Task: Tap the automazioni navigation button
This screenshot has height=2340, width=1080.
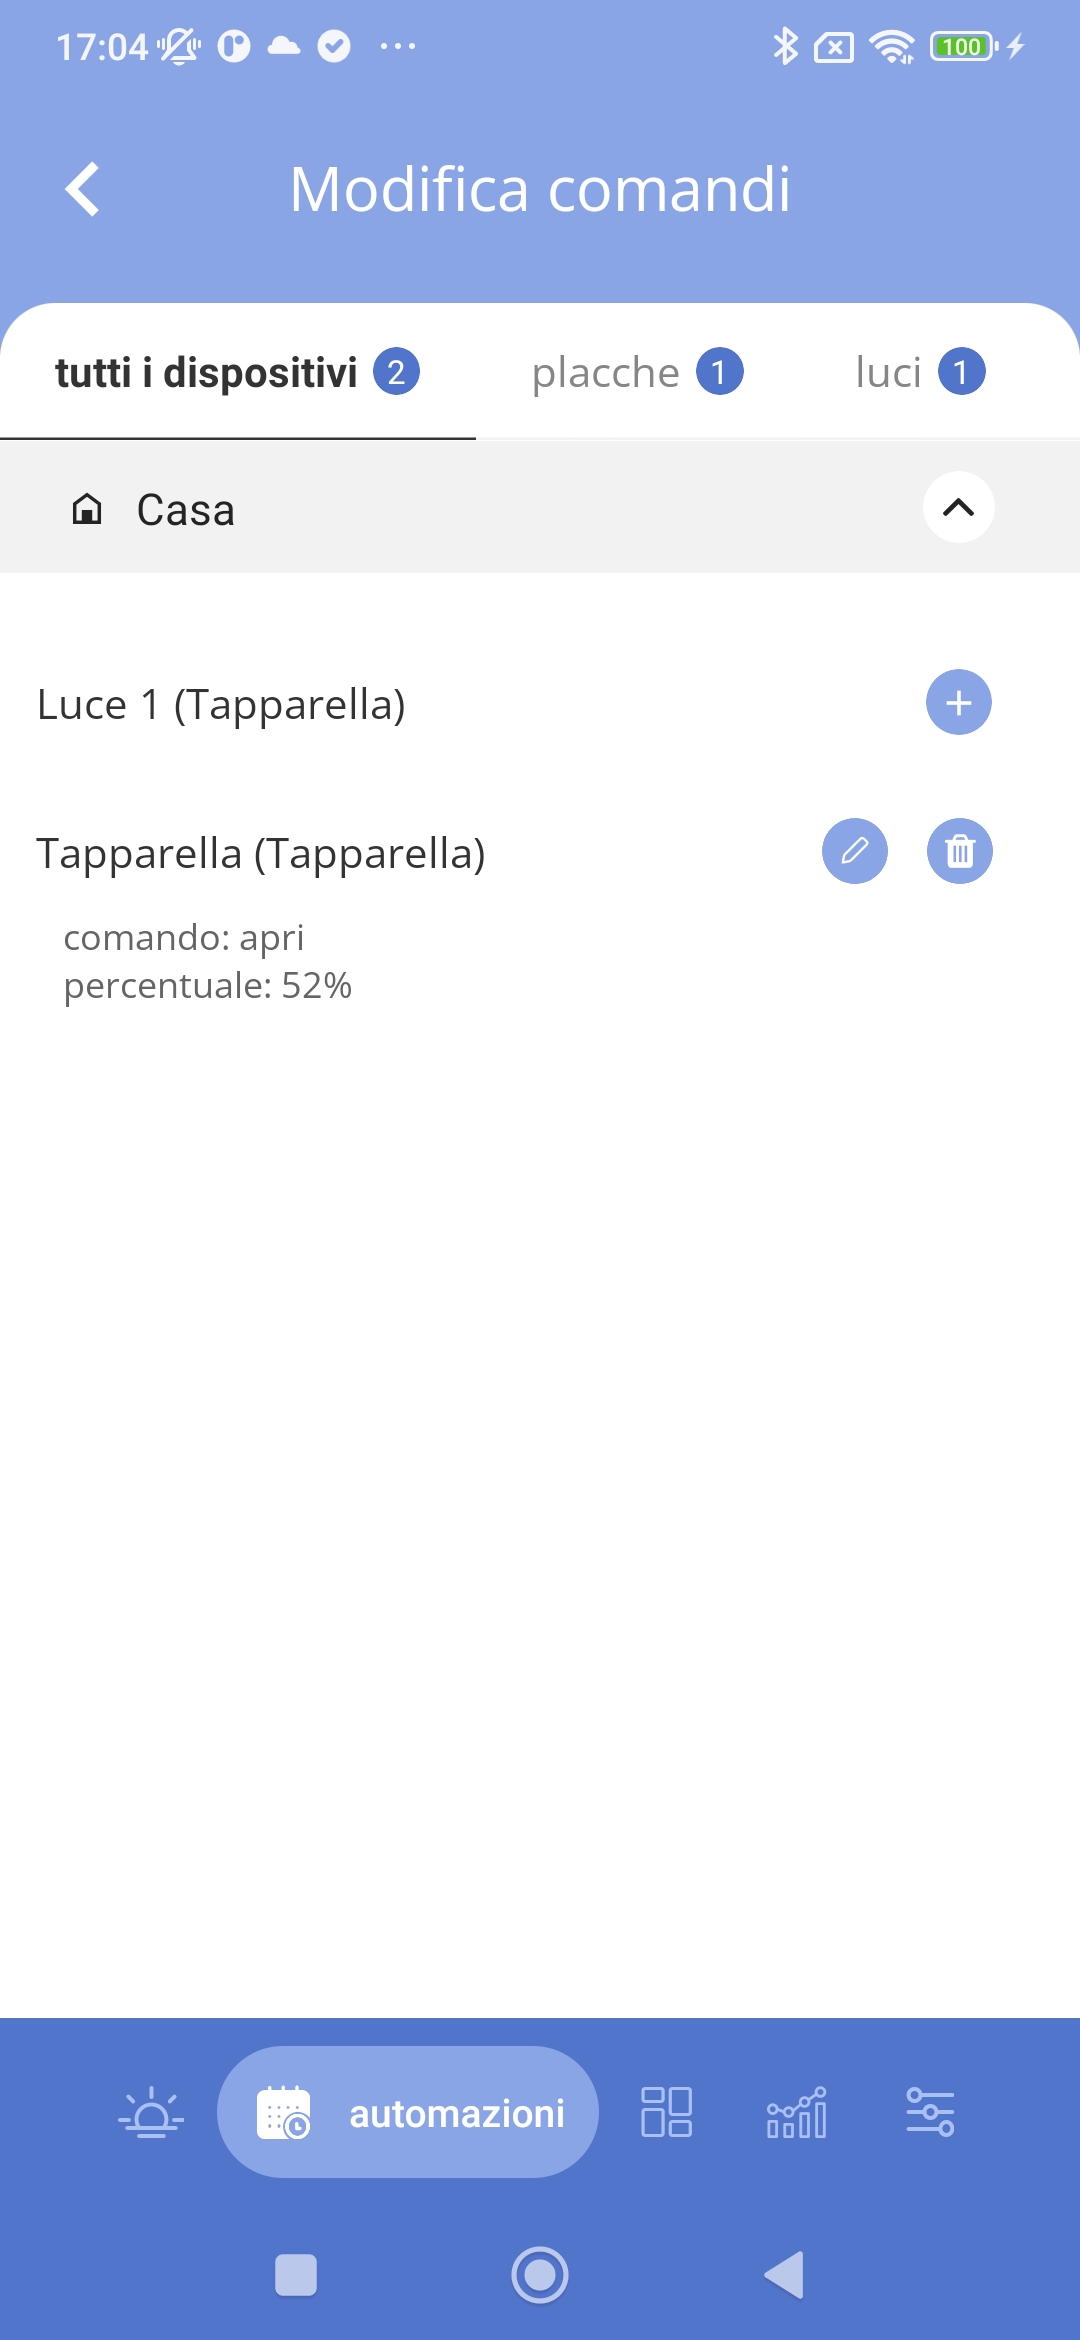Action: coord(408,2112)
